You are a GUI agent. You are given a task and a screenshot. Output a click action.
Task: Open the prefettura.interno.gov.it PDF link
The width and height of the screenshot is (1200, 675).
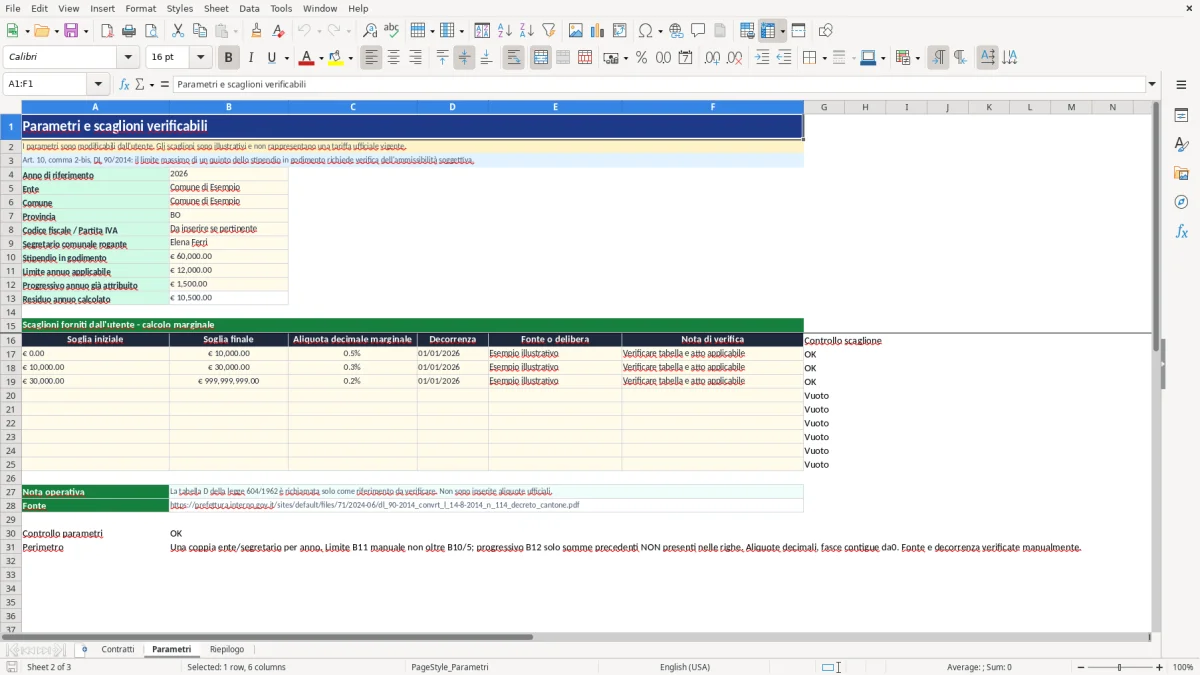point(375,505)
